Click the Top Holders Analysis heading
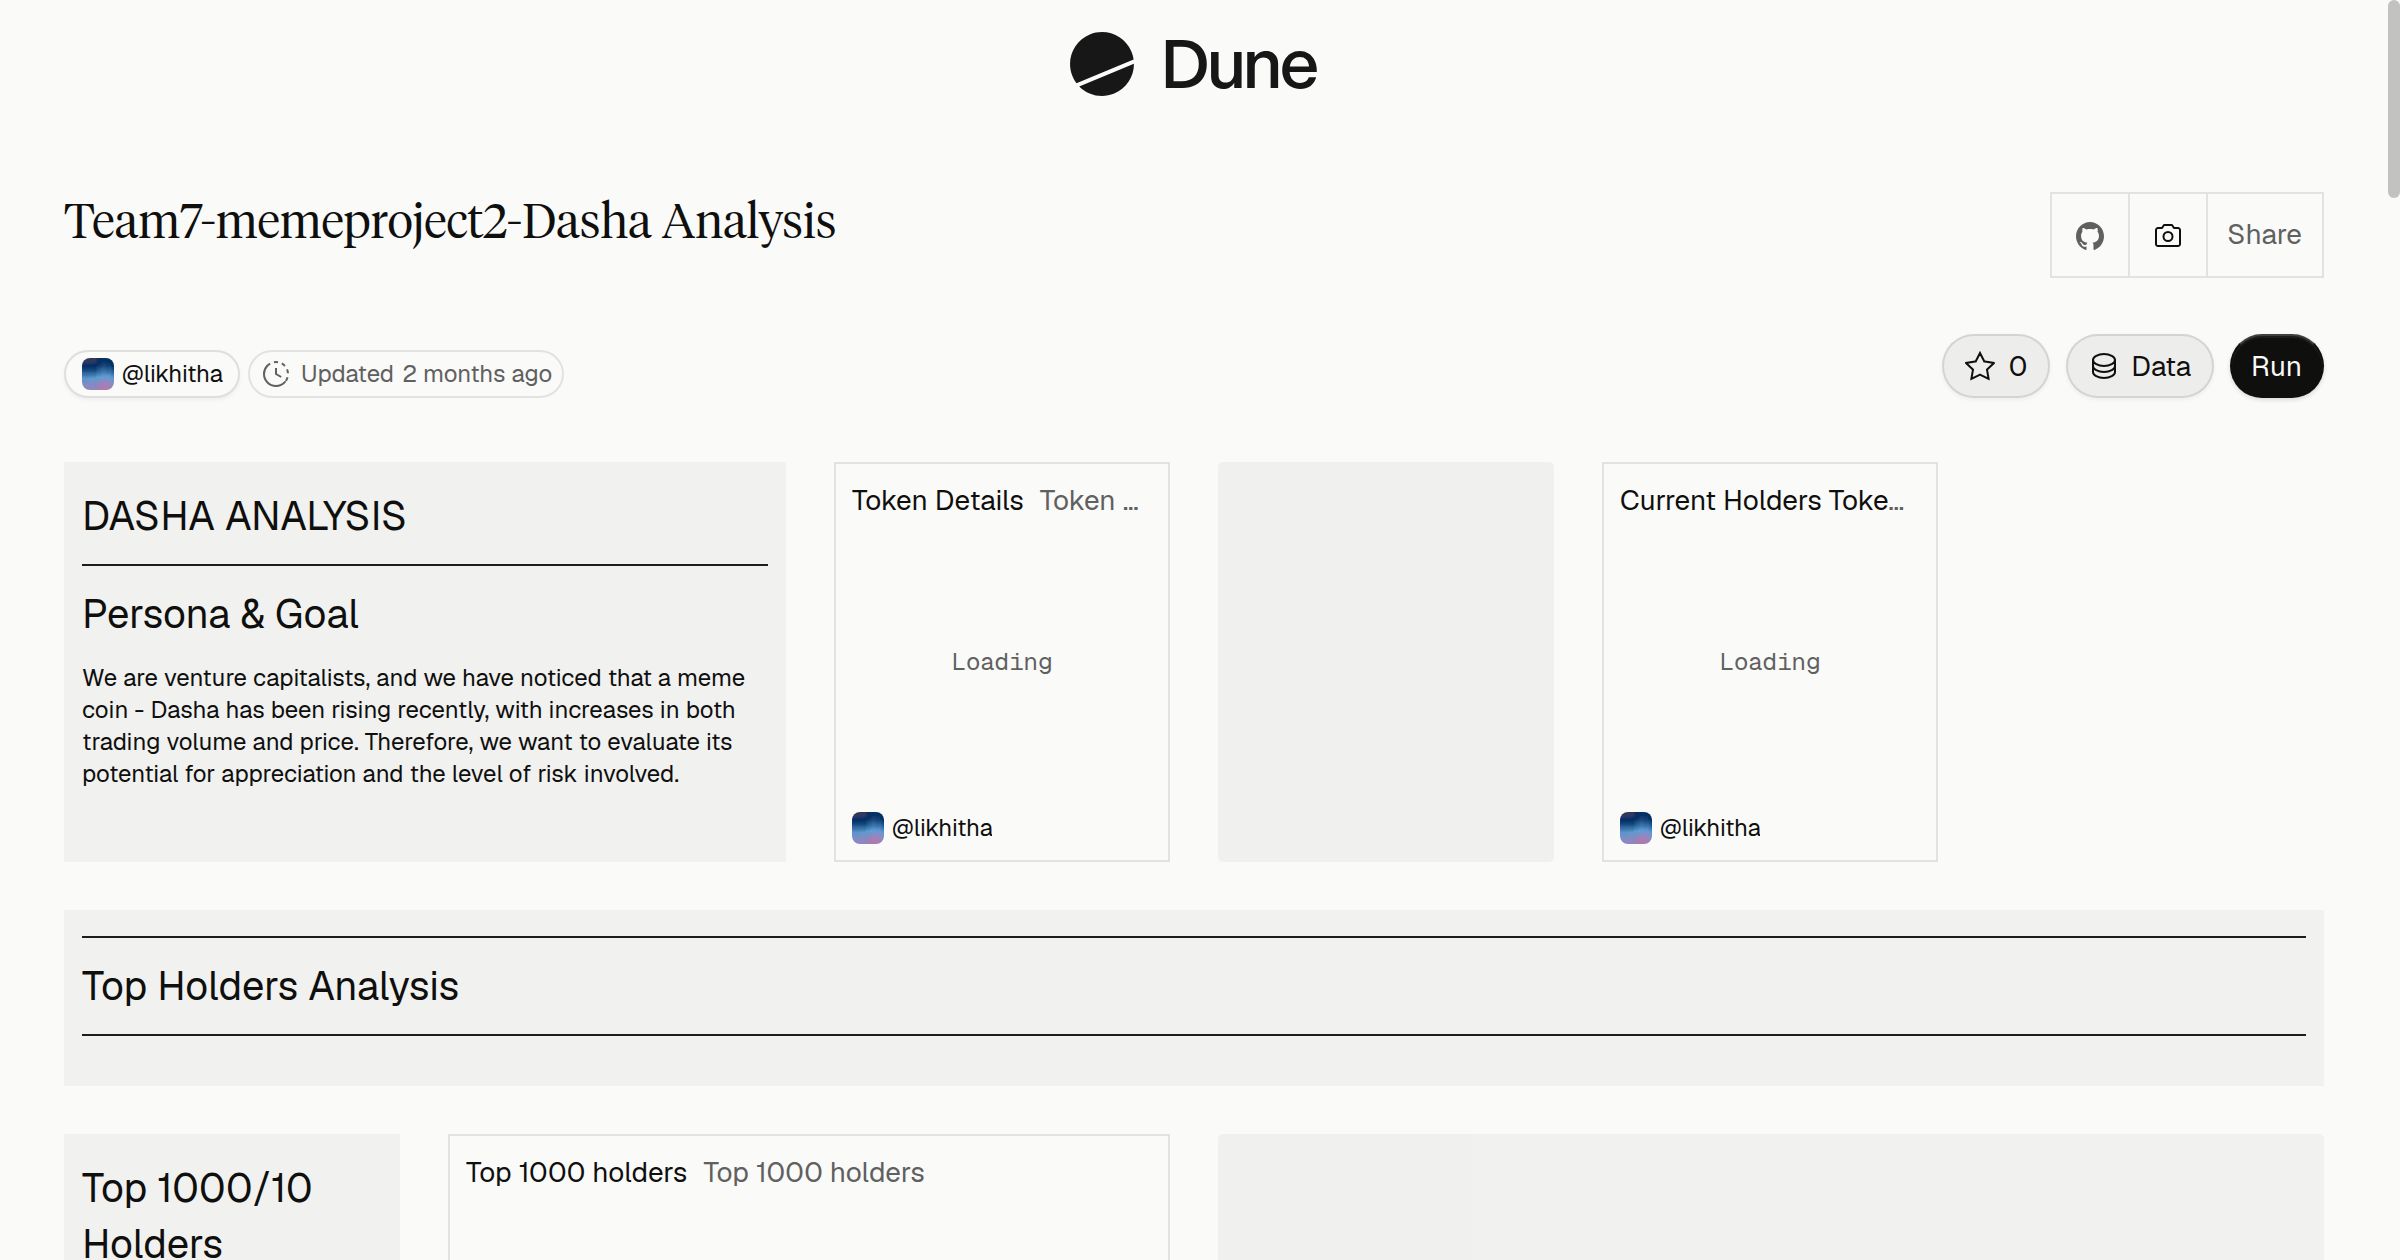This screenshot has height=1260, width=2400. point(270,986)
